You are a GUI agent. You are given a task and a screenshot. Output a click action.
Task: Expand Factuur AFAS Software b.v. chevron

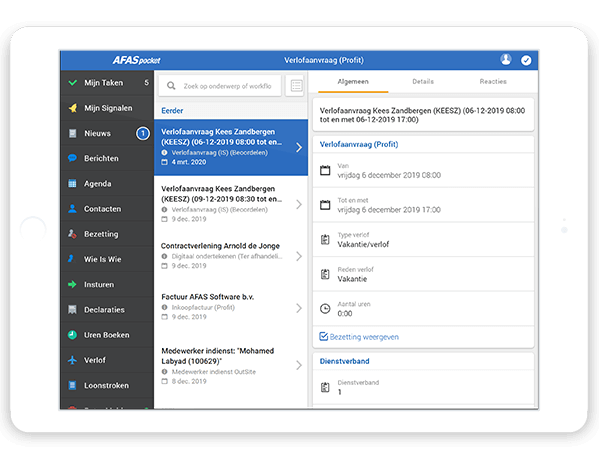pyautogui.click(x=299, y=308)
